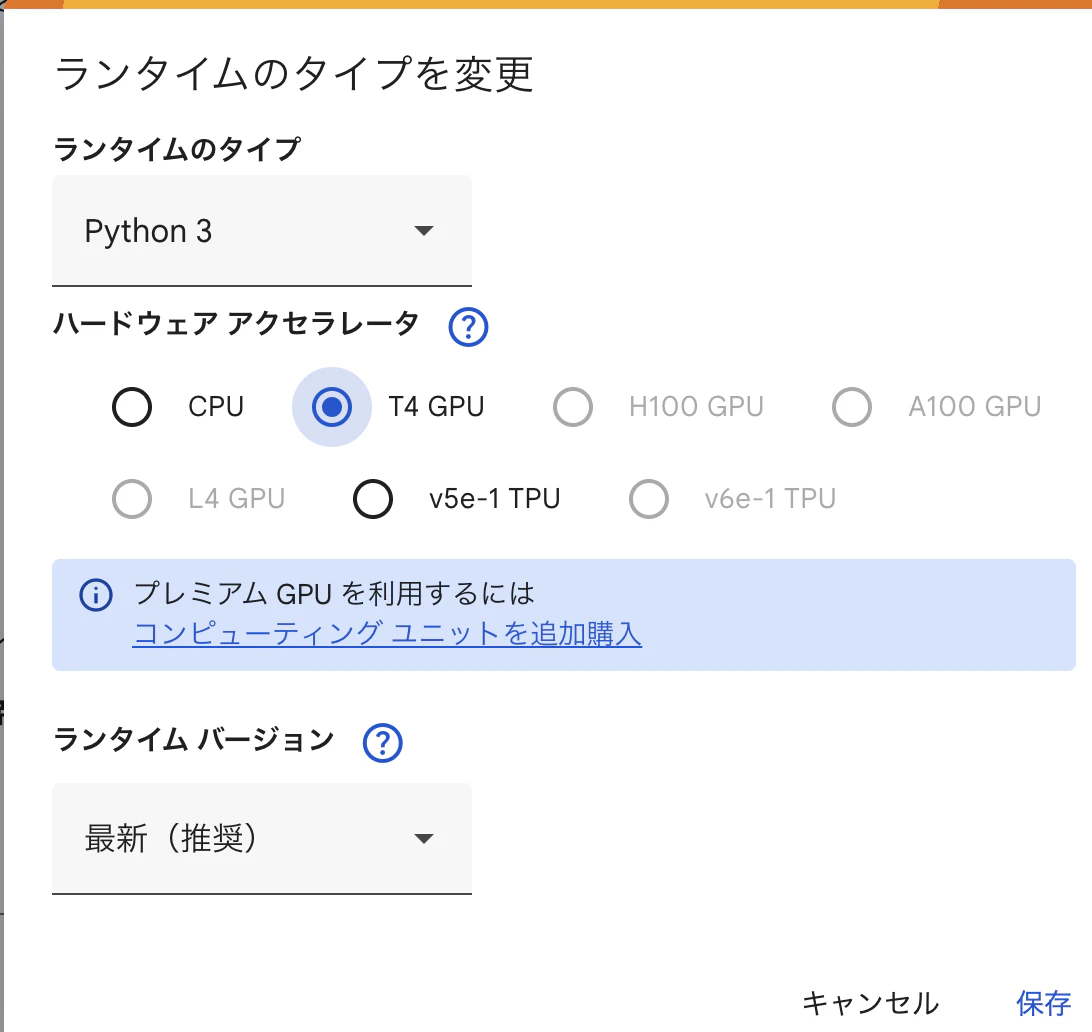This screenshot has width=1092, height=1032.
Task: Open the runtime version dropdown showing 最新（推奨）
Action: (262, 838)
